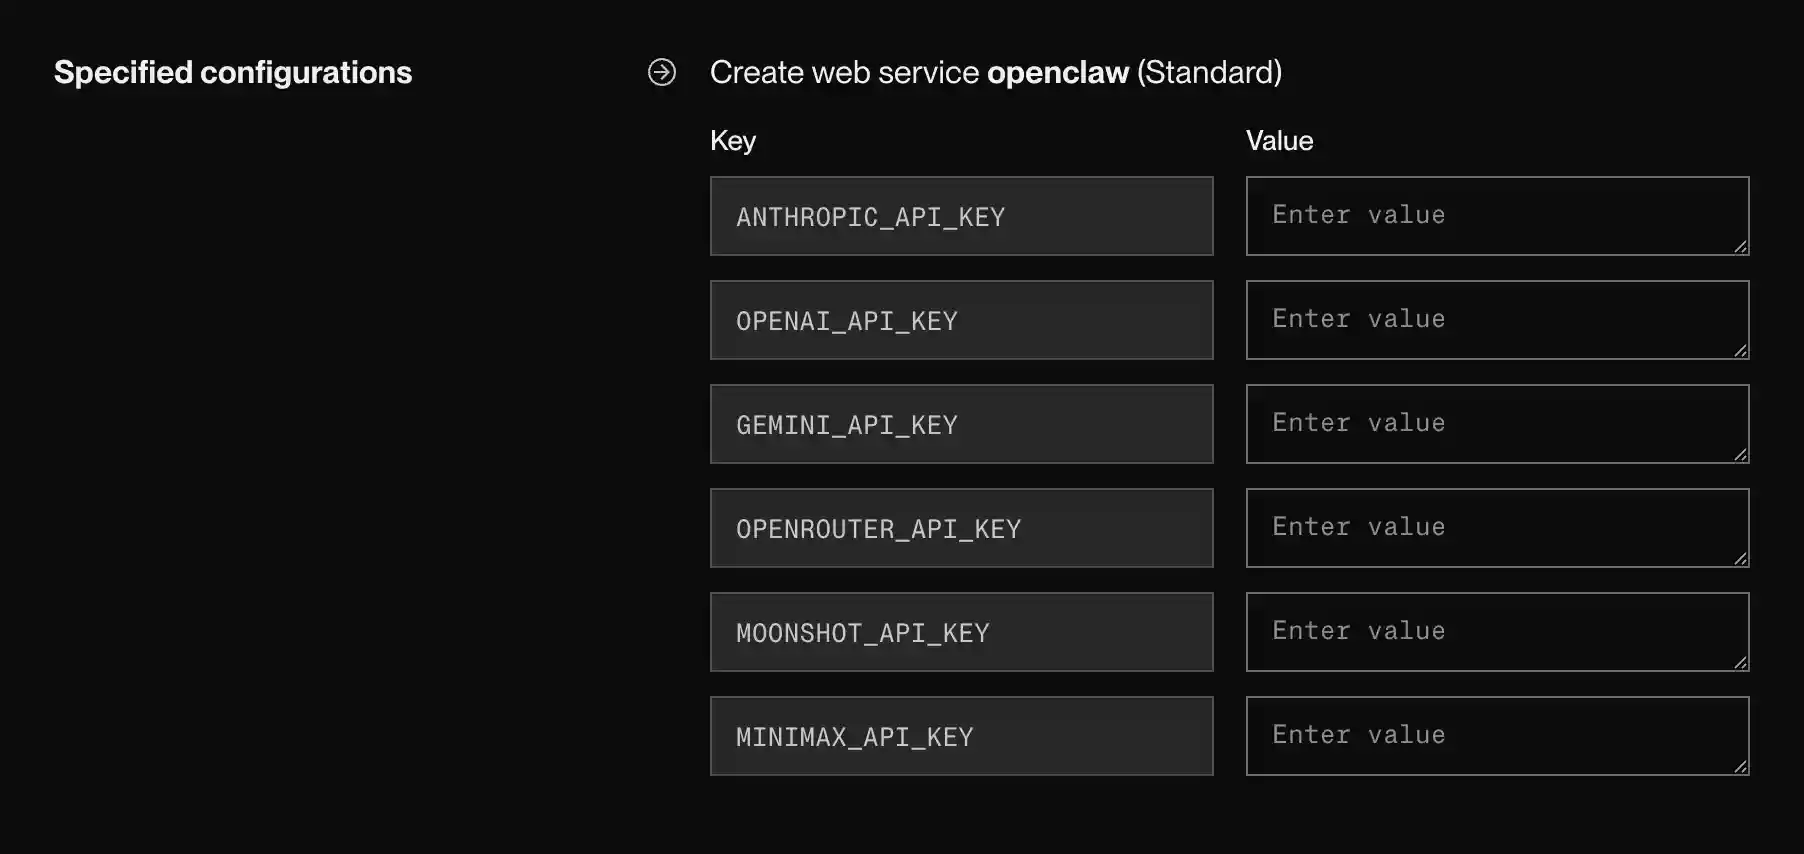Image resolution: width=1804 pixels, height=854 pixels.
Task: Click the 'Create web service openclaw (Standard)' title
Action: point(996,73)
